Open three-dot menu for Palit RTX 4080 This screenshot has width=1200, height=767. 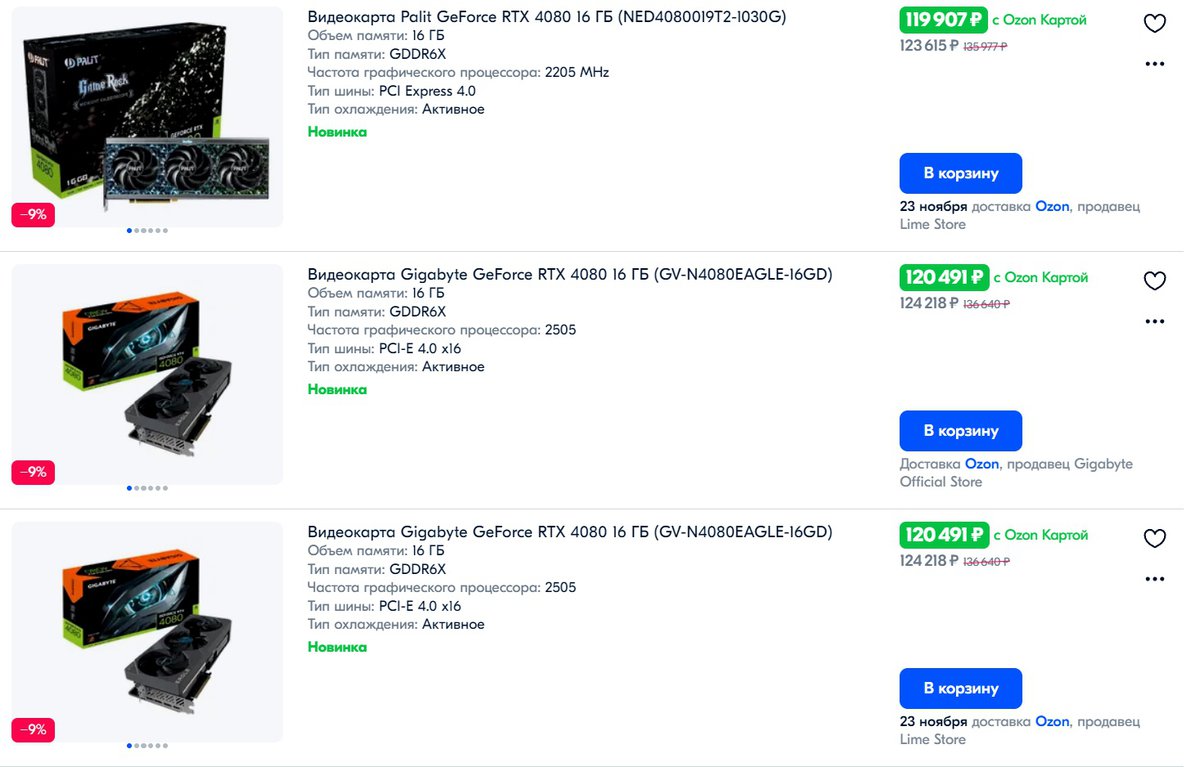(1154, 64)
